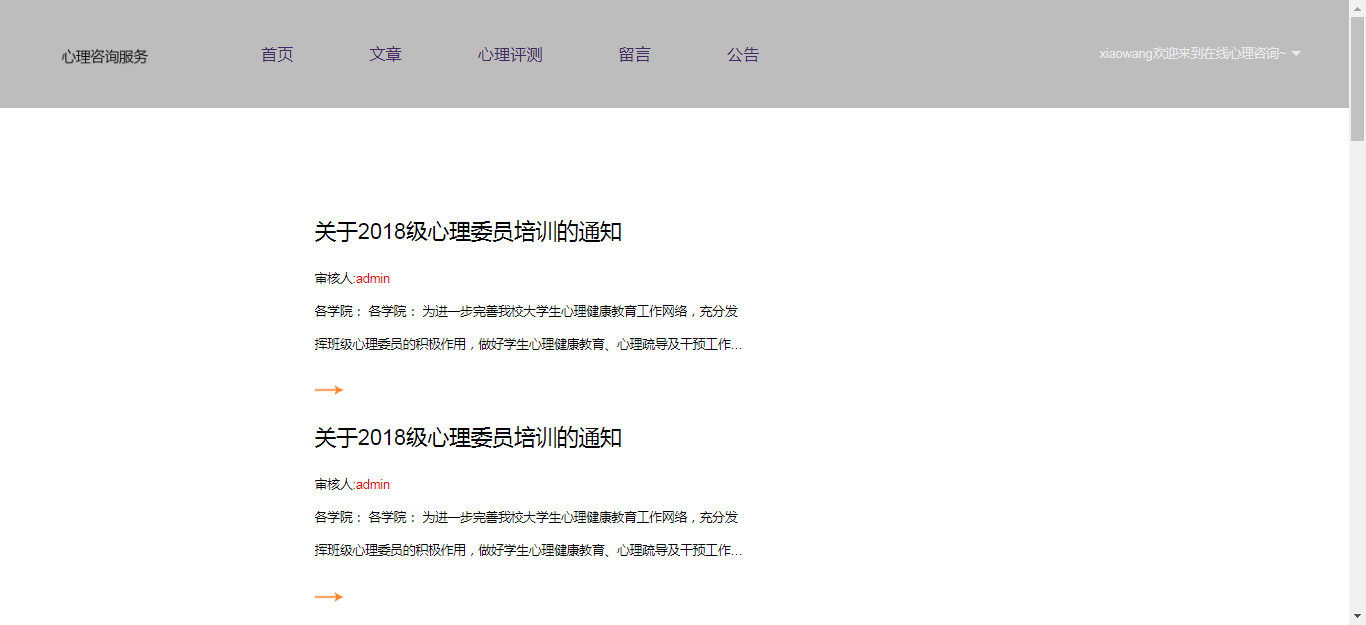Click the vertical scrollbar thumb
The image size is (1366, 625).
point(1357,78)
